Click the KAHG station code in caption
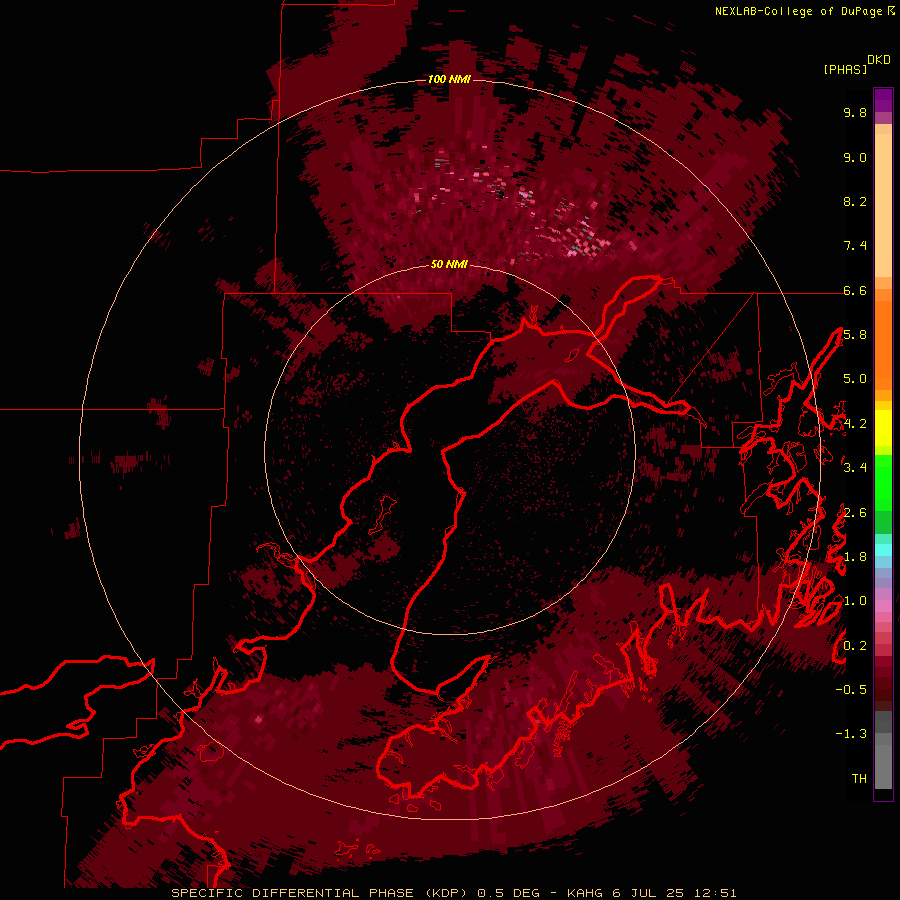Image resolution: width=900 pixels, height=900 pixels. point(585,893)
